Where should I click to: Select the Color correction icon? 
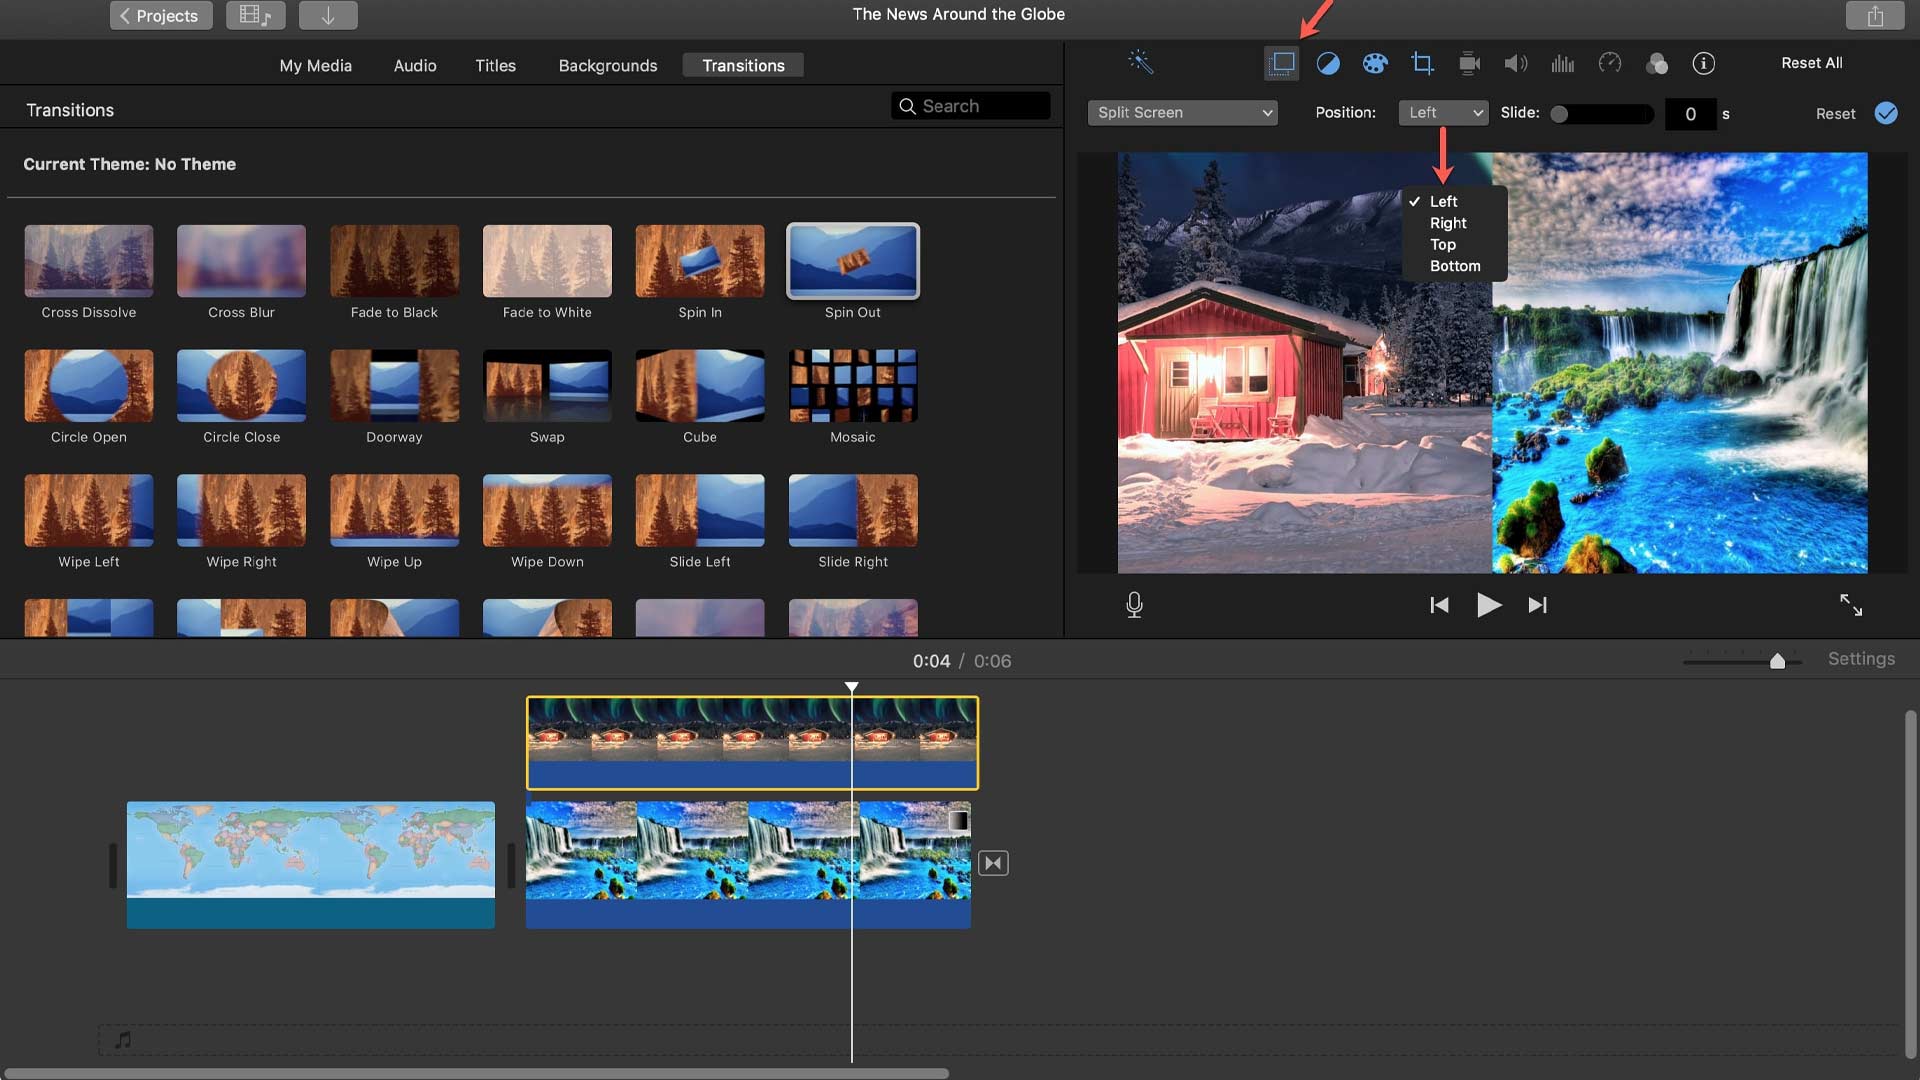[x=1375, y=62]
